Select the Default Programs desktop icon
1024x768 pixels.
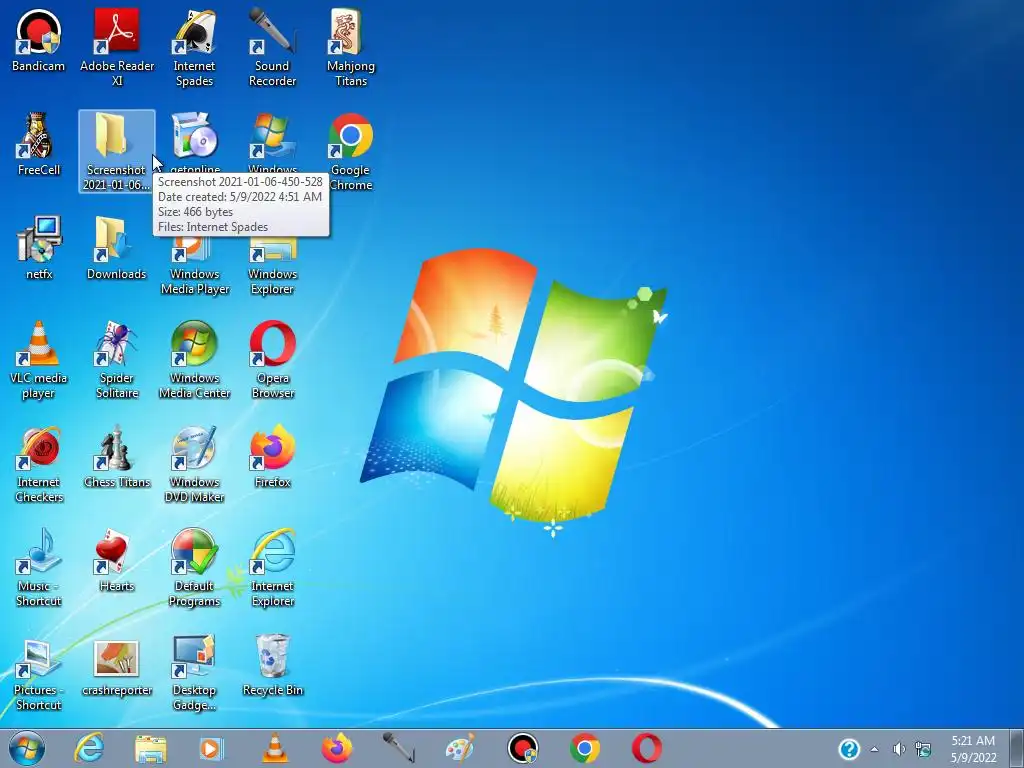click(x=195, y=568)
